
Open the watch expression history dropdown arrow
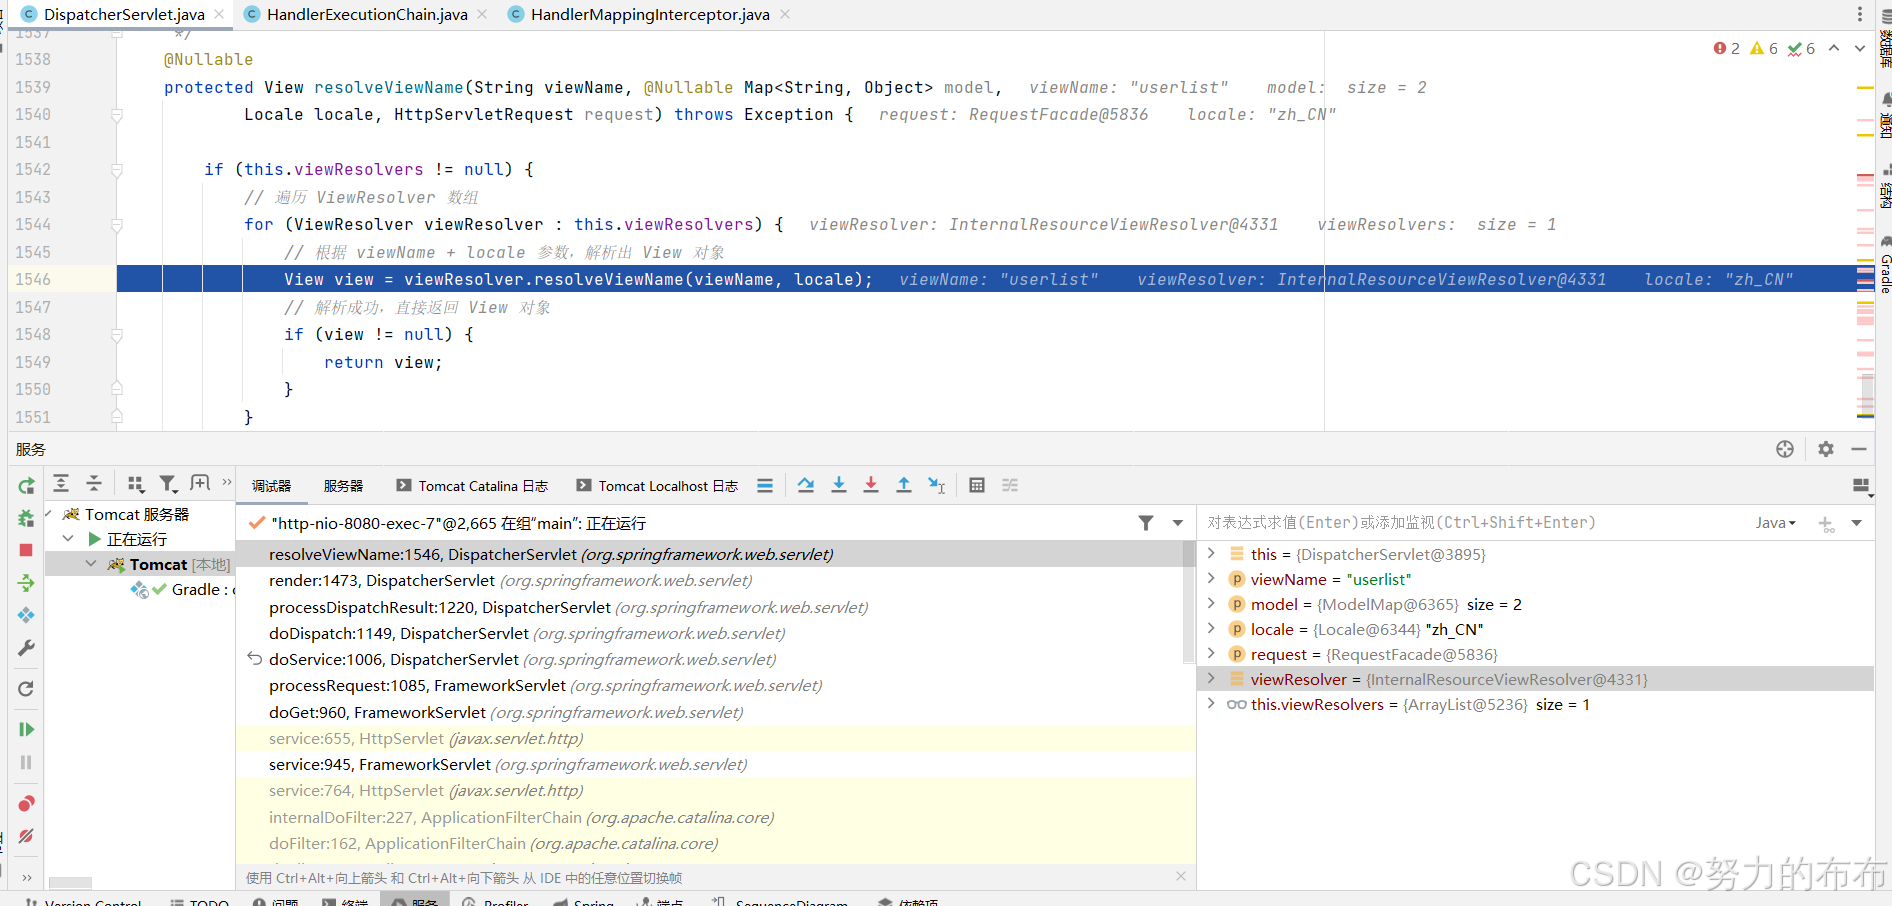point(1857,523)
